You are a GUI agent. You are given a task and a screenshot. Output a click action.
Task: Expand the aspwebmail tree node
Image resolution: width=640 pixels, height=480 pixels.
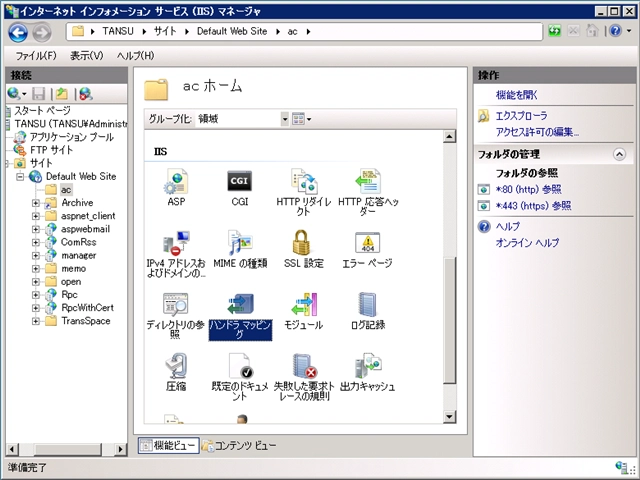[36, 229]
